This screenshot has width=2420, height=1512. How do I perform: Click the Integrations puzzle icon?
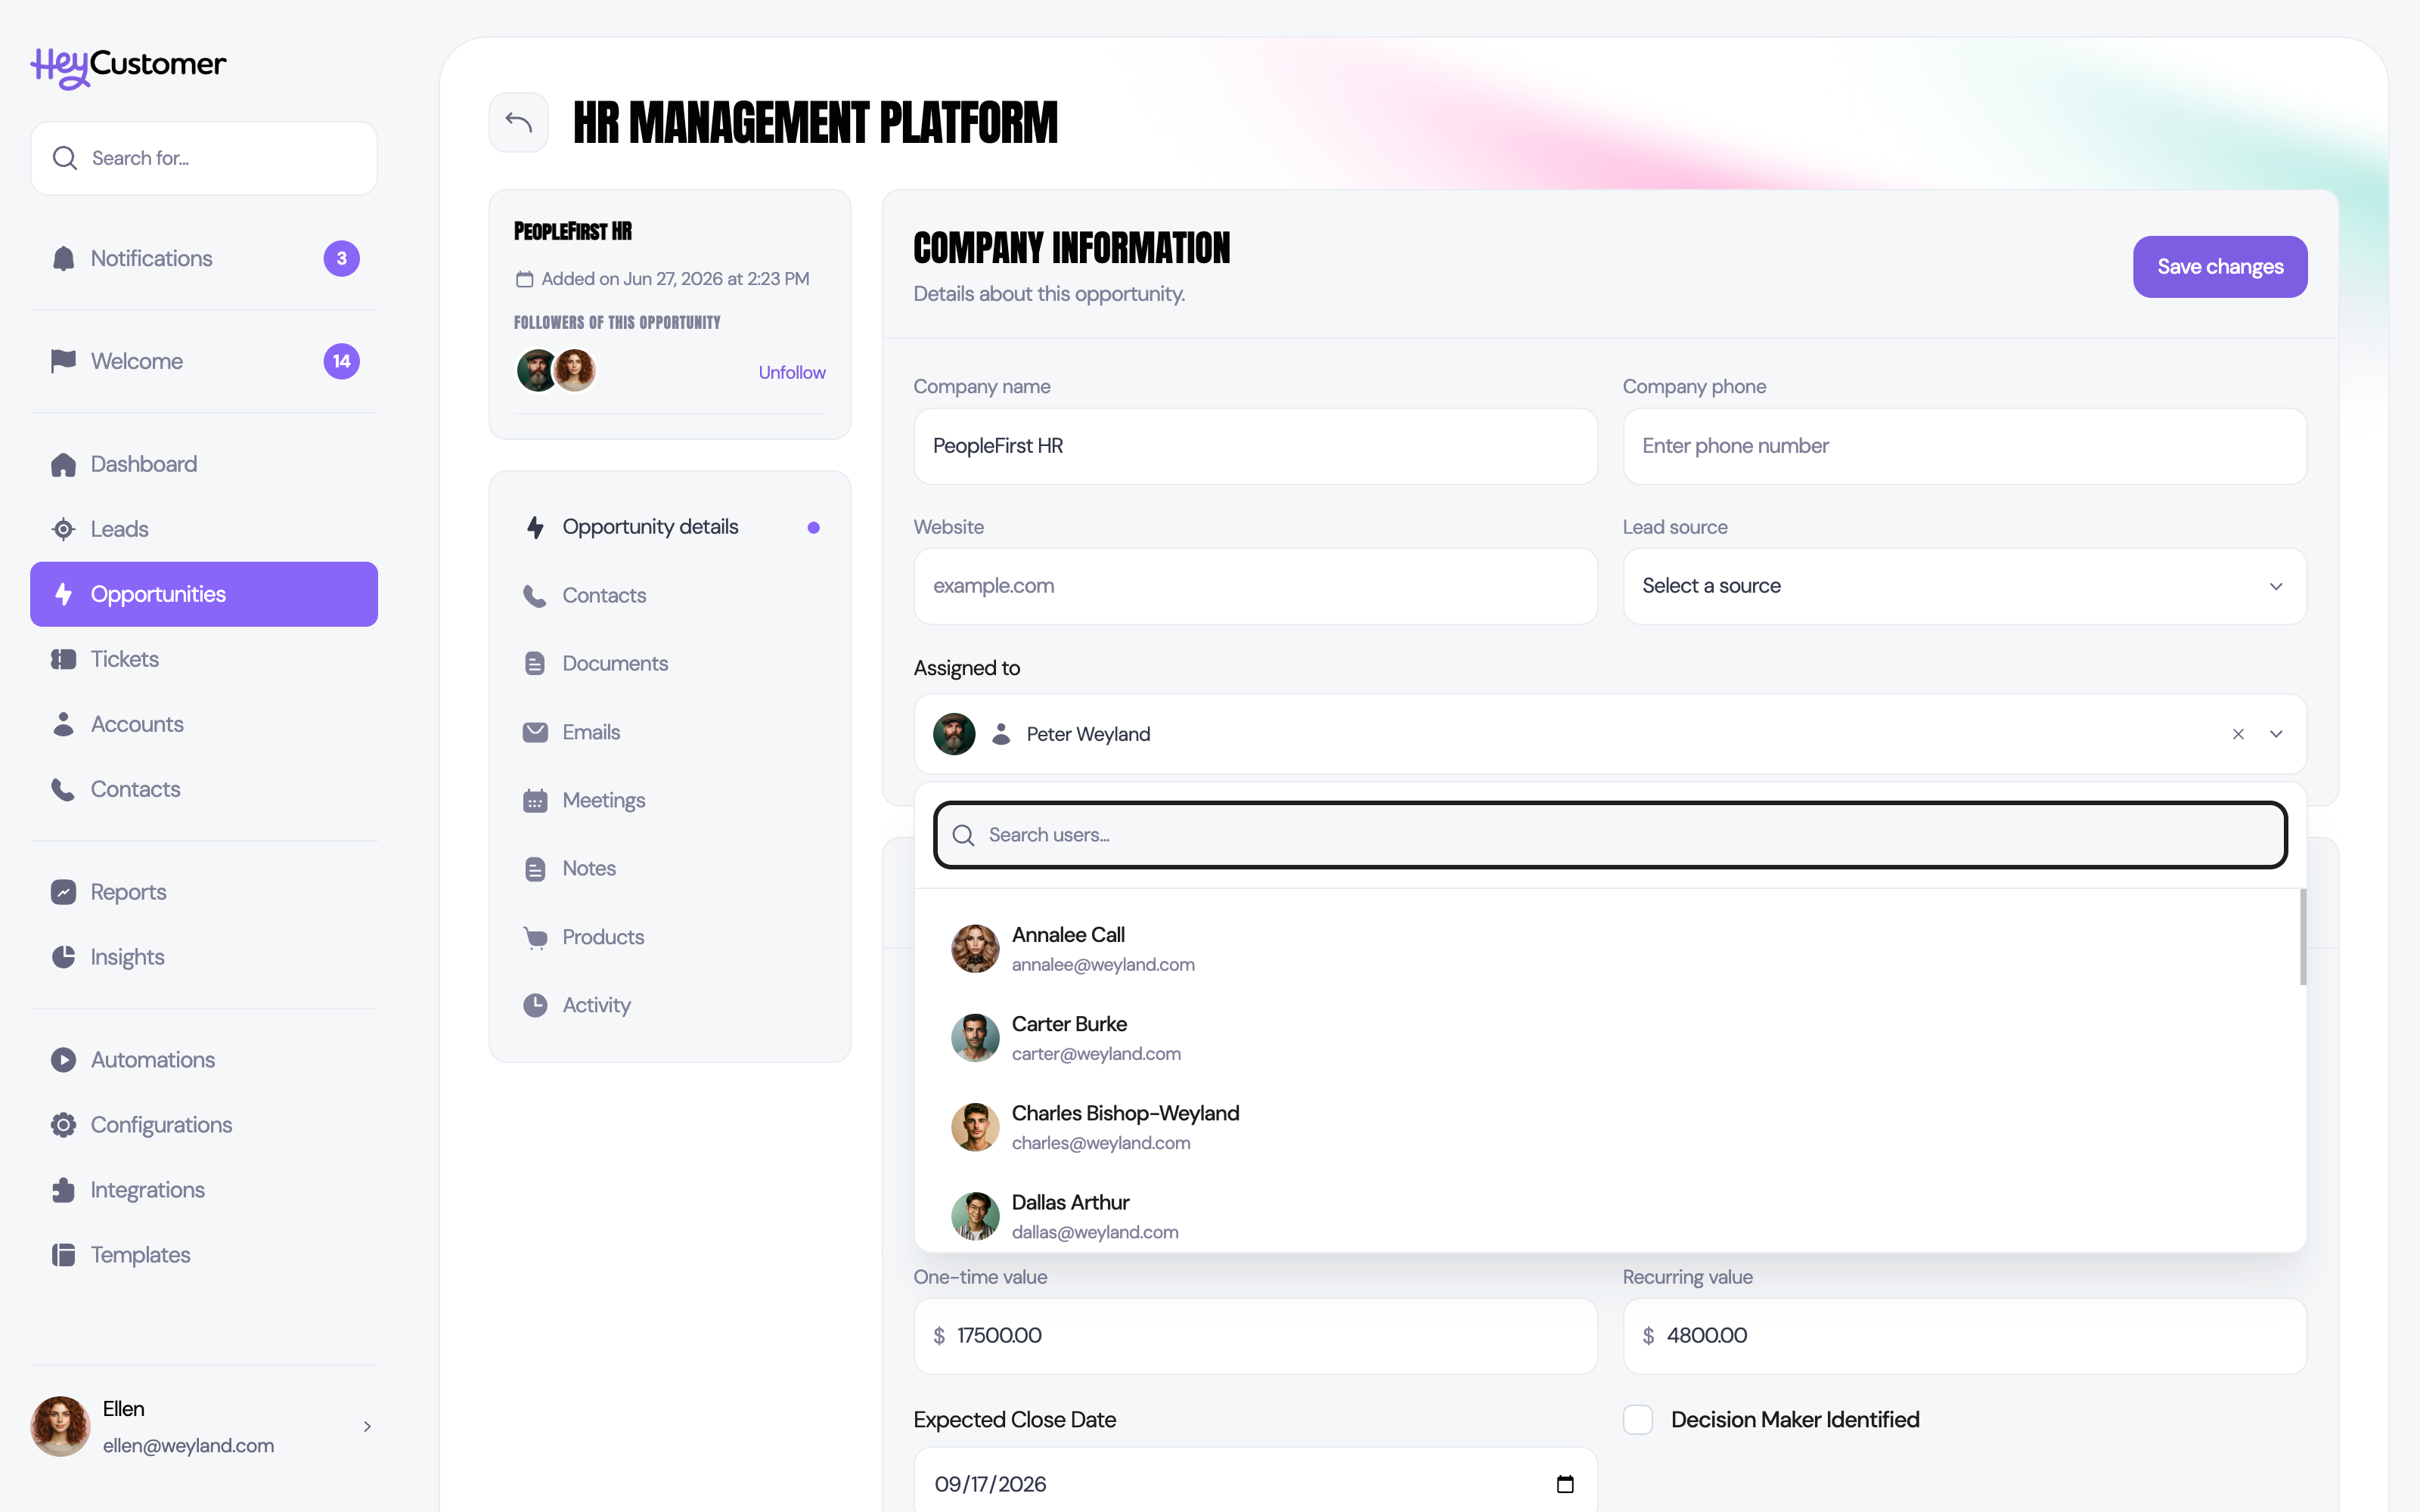point(63,1190)
